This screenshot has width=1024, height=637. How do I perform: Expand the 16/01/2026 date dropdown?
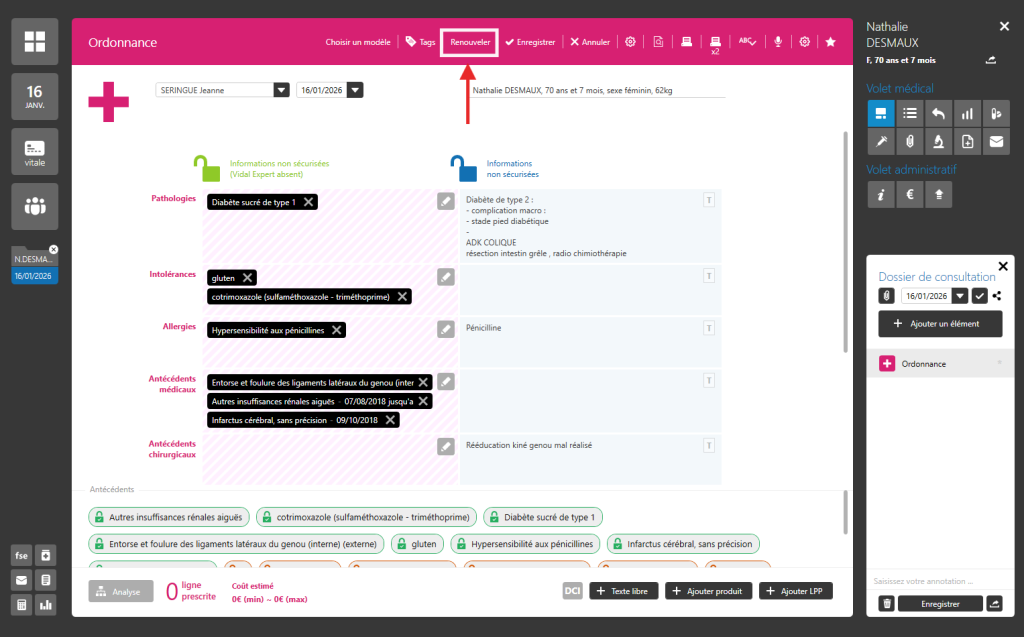tap(356, 89)
